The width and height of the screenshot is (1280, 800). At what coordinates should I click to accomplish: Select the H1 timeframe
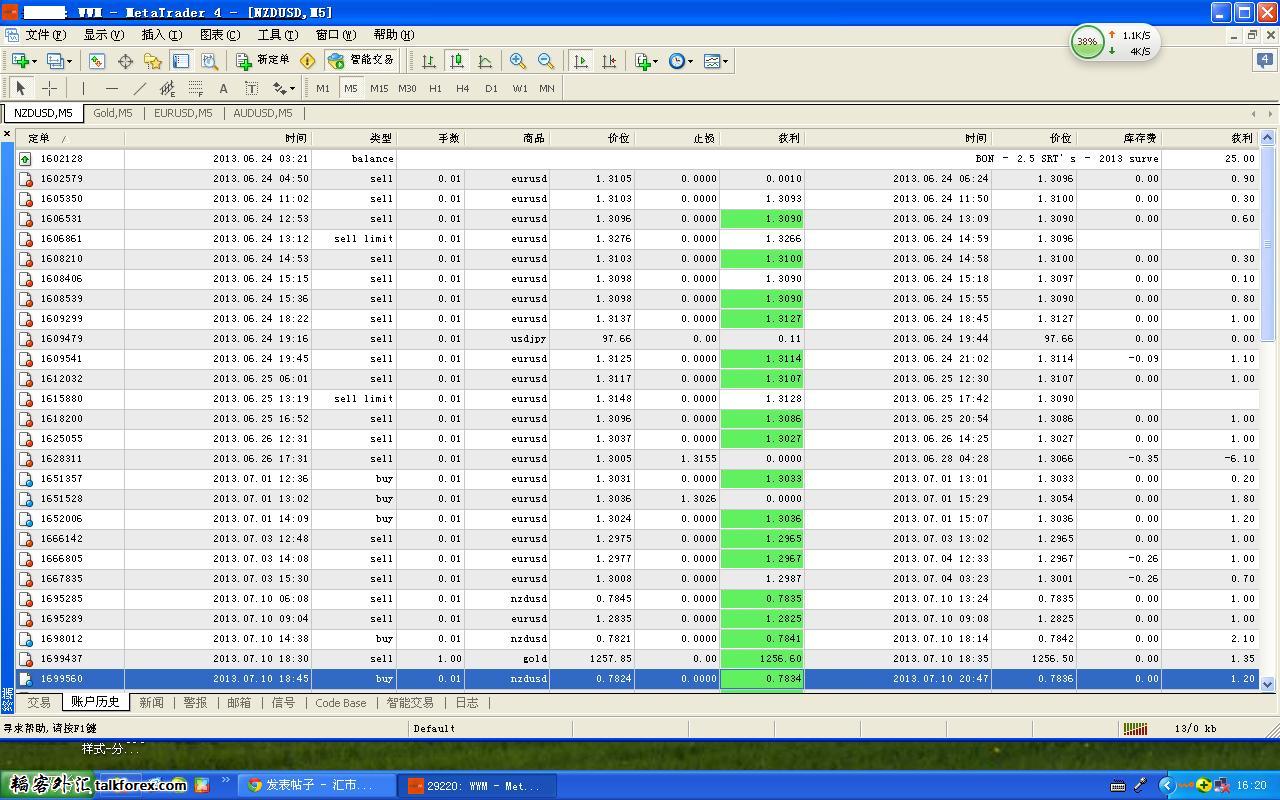click(x=435, y=88)
